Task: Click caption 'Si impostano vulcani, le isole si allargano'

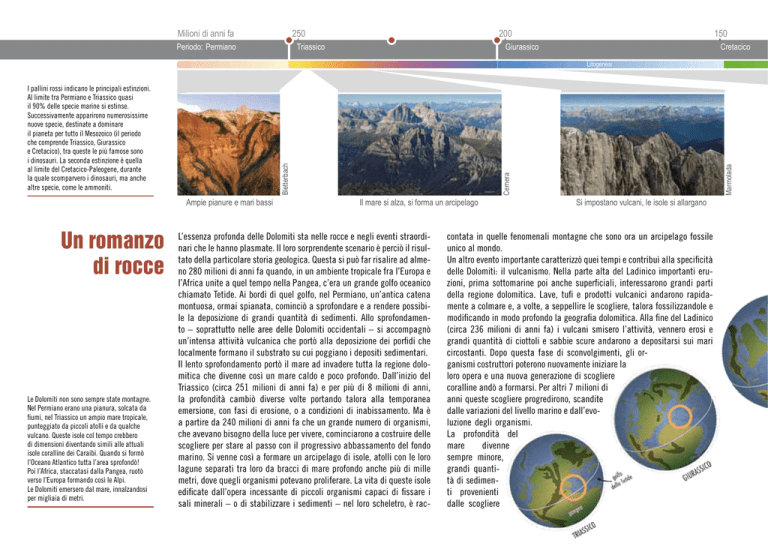Action: point(641,202)
